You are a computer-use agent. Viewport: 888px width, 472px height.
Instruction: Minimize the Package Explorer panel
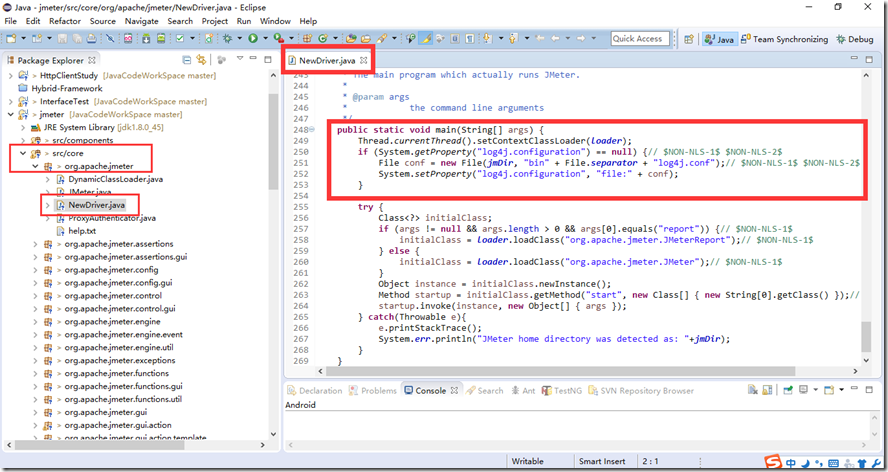[x=254, y=58]
